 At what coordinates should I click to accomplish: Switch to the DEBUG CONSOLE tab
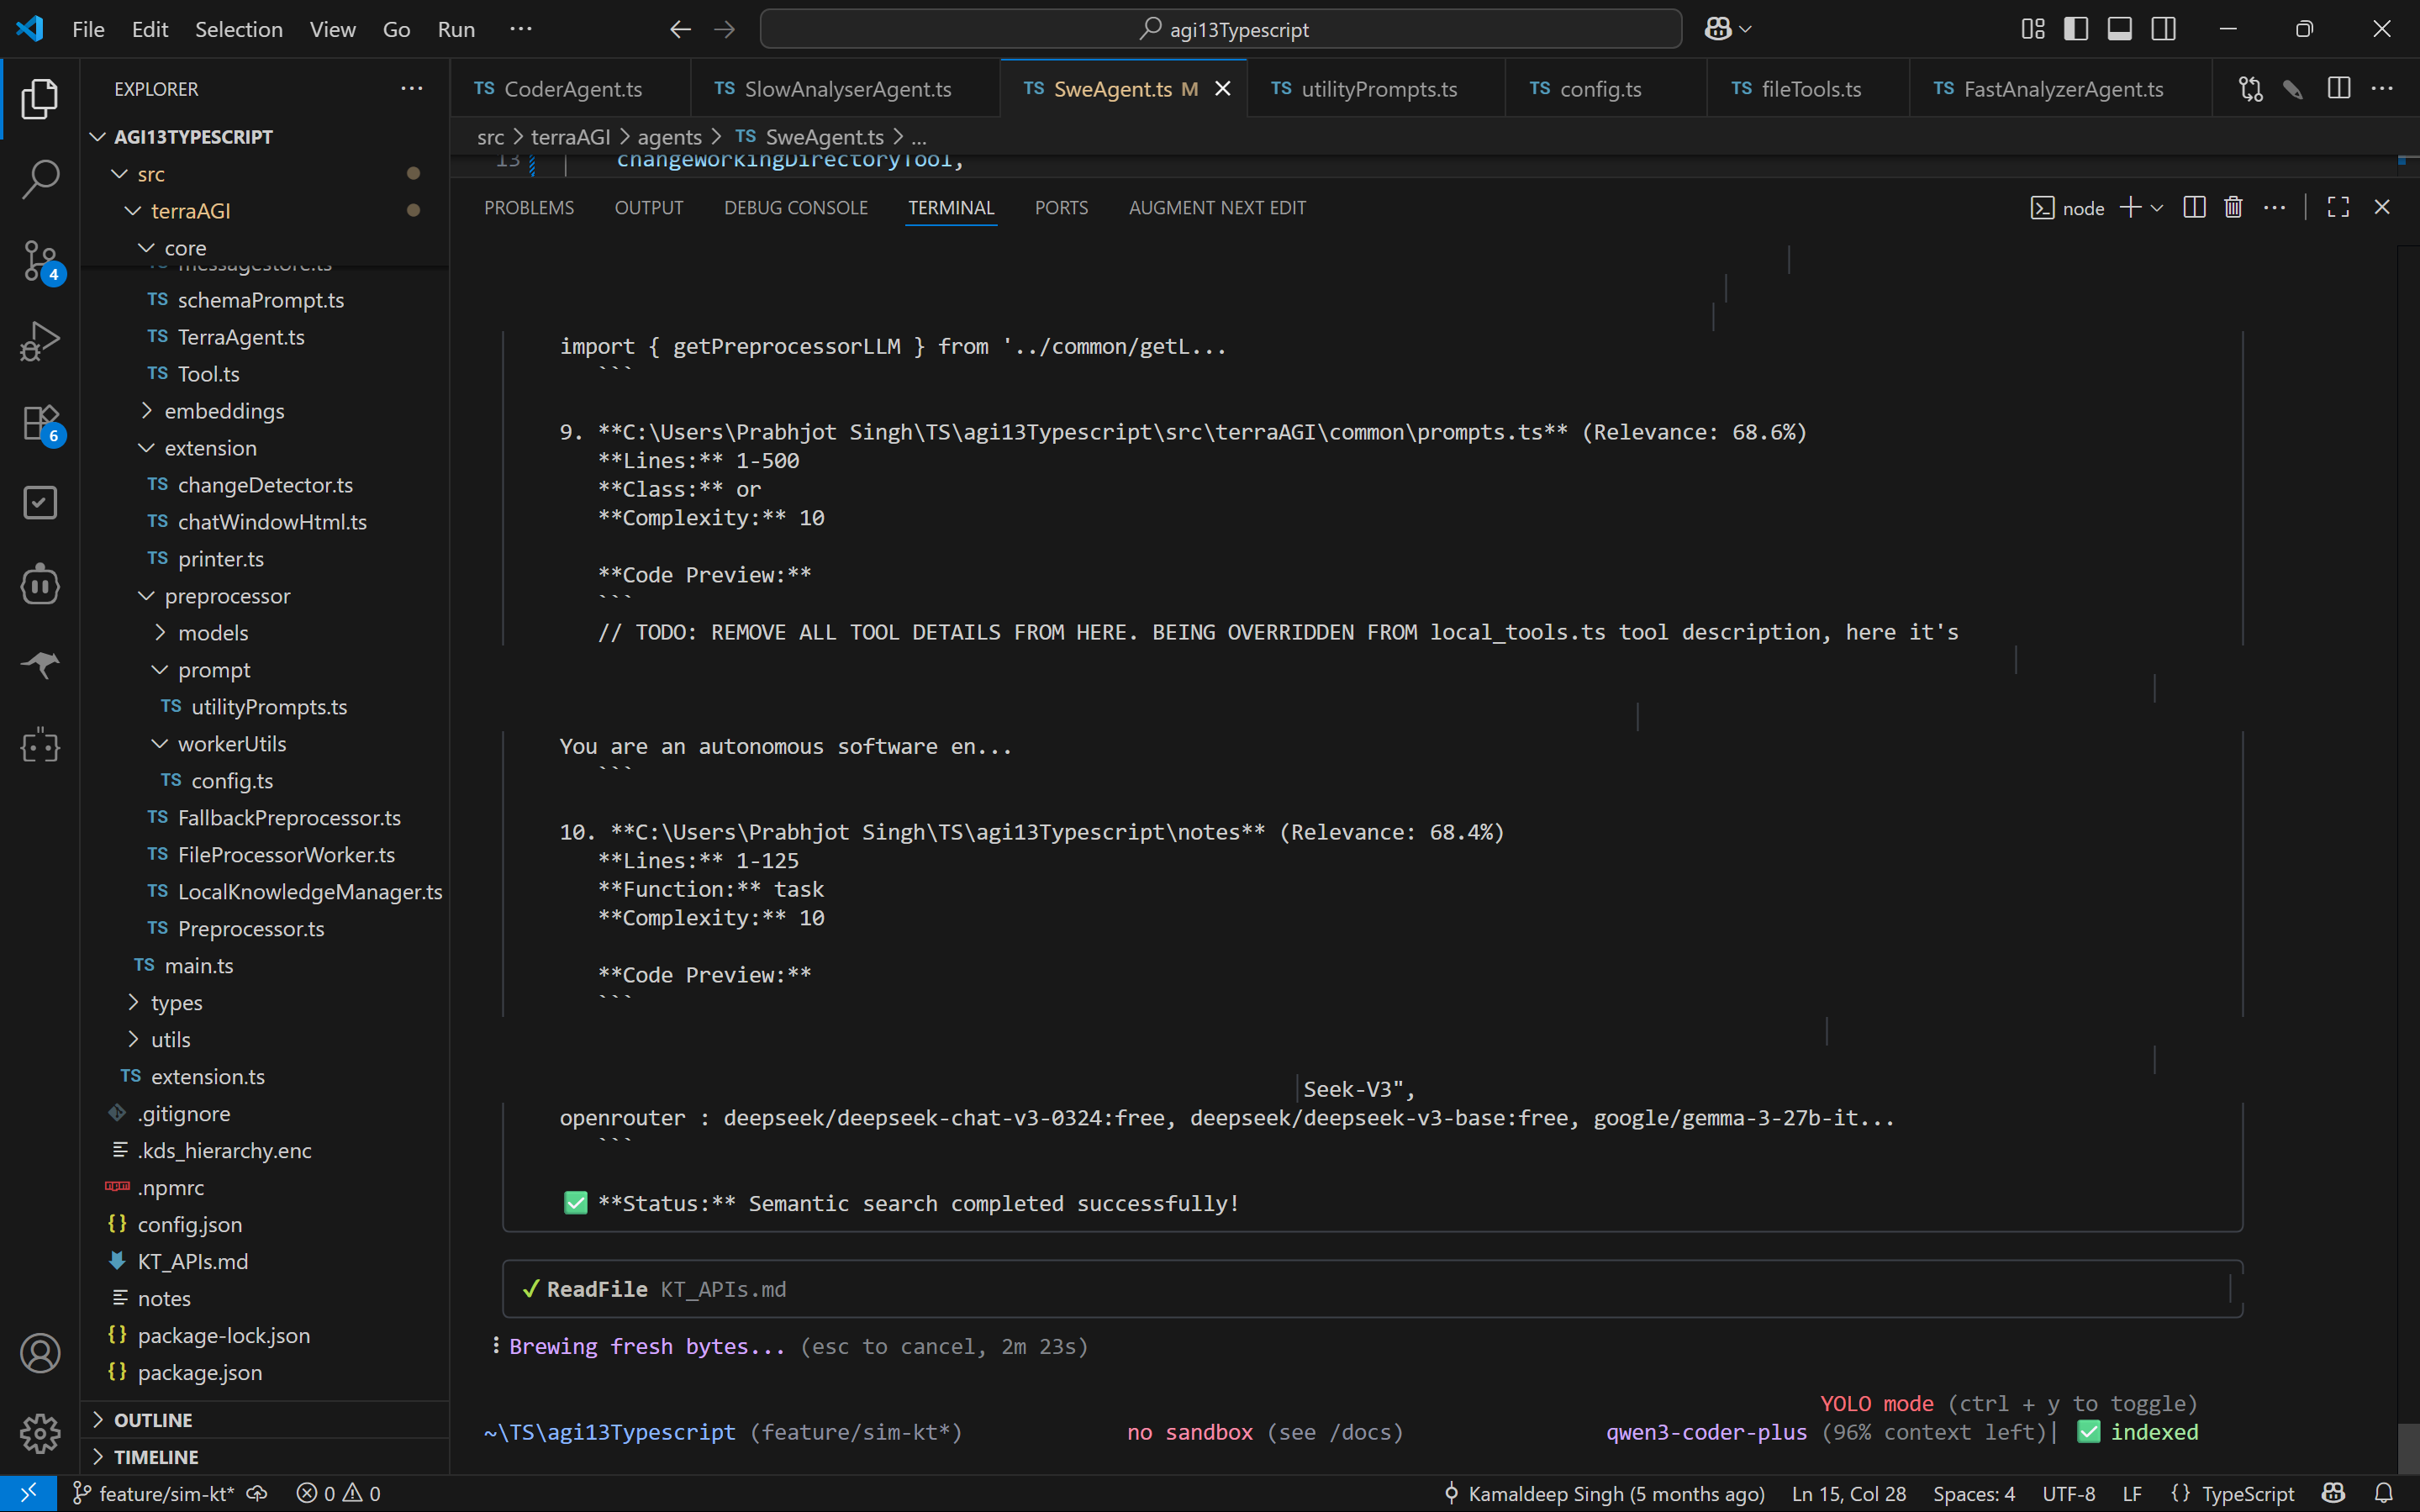[x=795, y=208]
